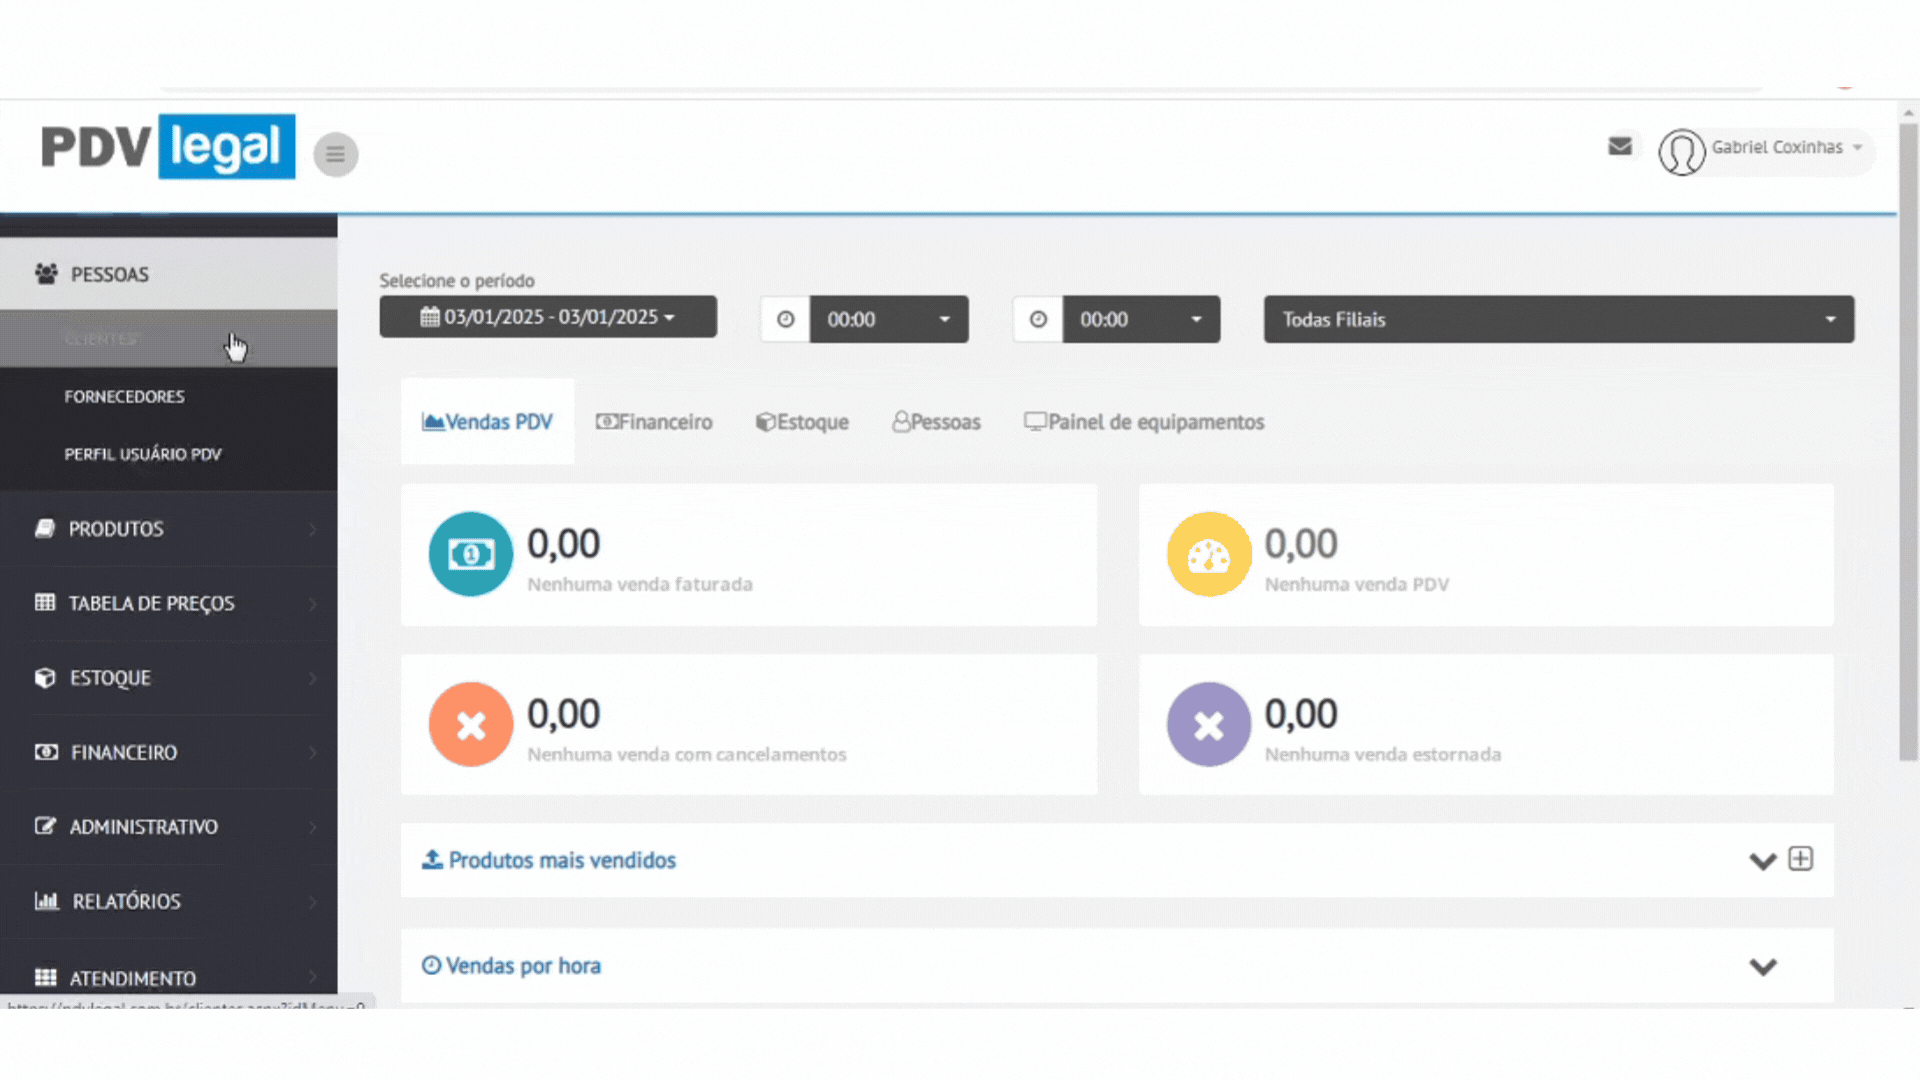
Task: Open the envelope messages icon
Action: tap(1620, 147)
